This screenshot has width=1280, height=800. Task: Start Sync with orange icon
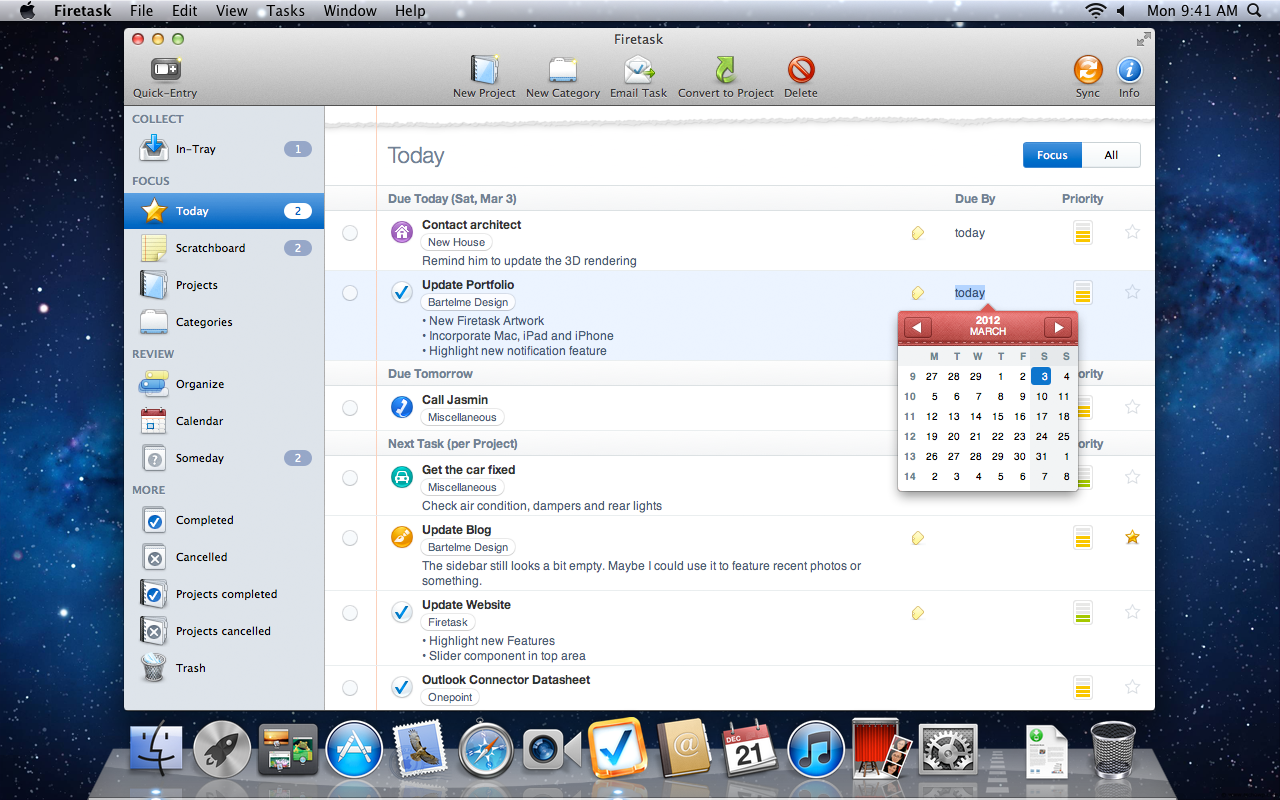coord(1088,69)
